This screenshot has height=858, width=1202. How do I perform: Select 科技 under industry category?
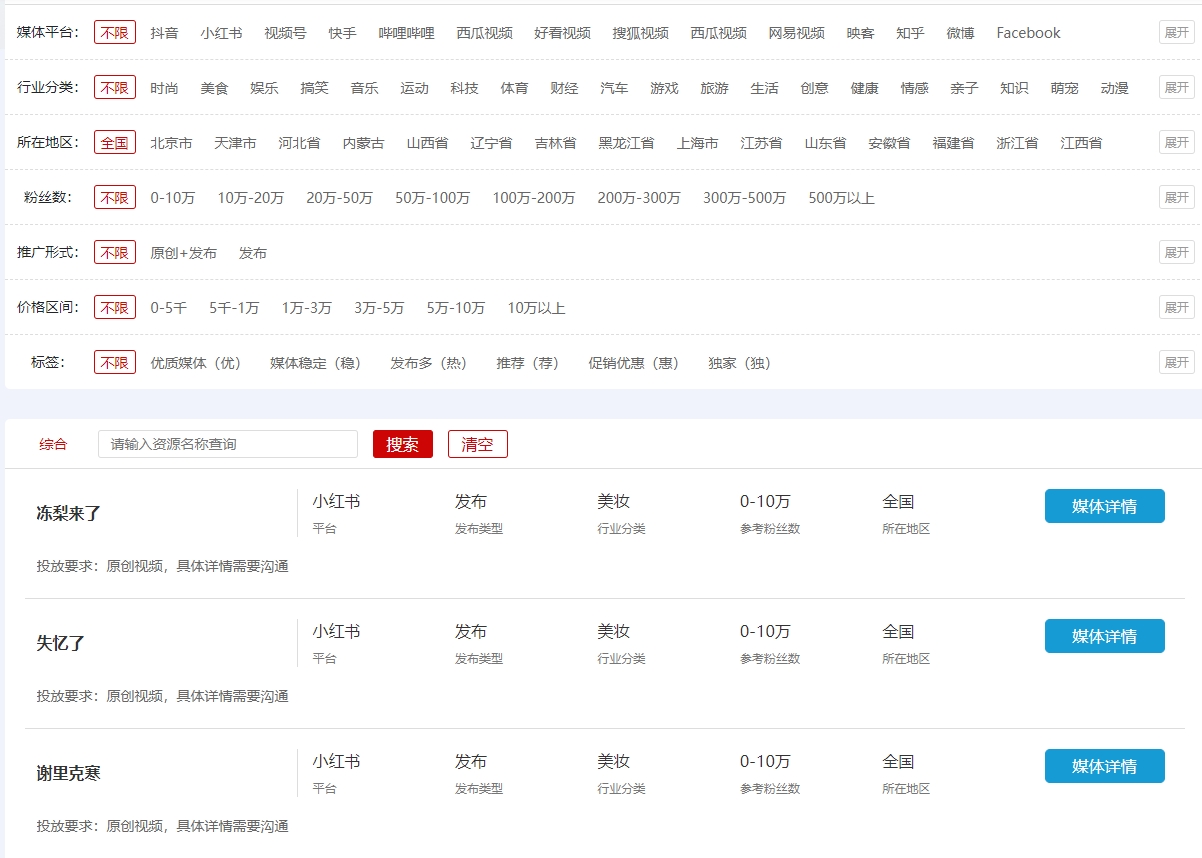tap(464, 88)
